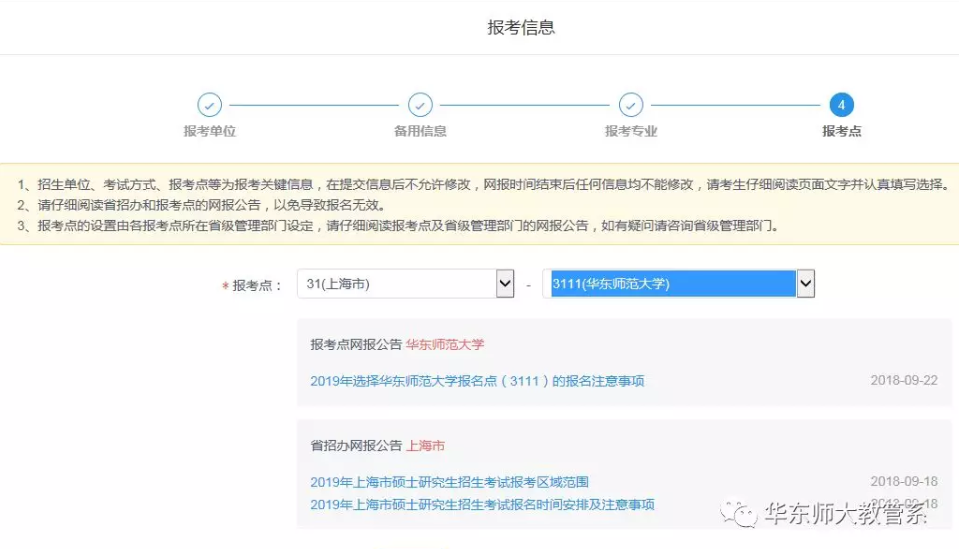Open the 3111(华东师范大学) exam site dropdown

(678, 284)
